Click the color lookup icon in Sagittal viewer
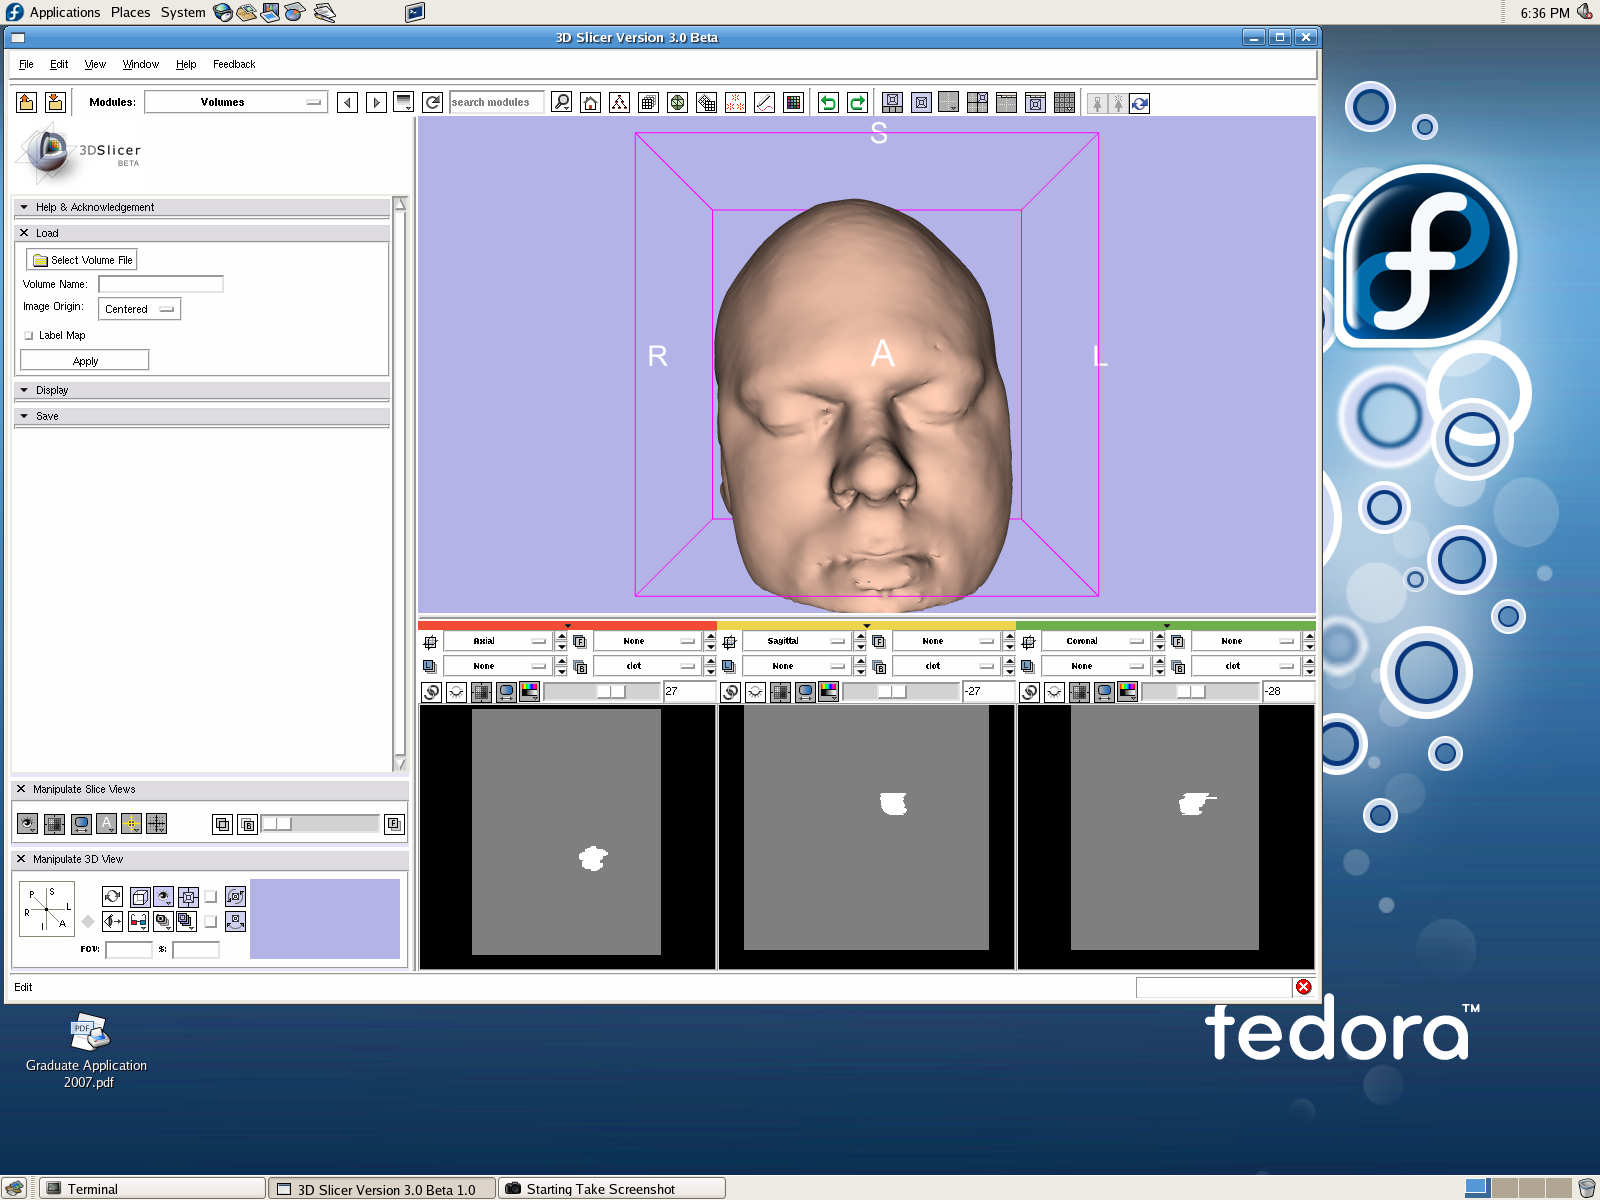Image resolution: width=1600 pixels, height=1200 pixels. [x=829, y=692]
